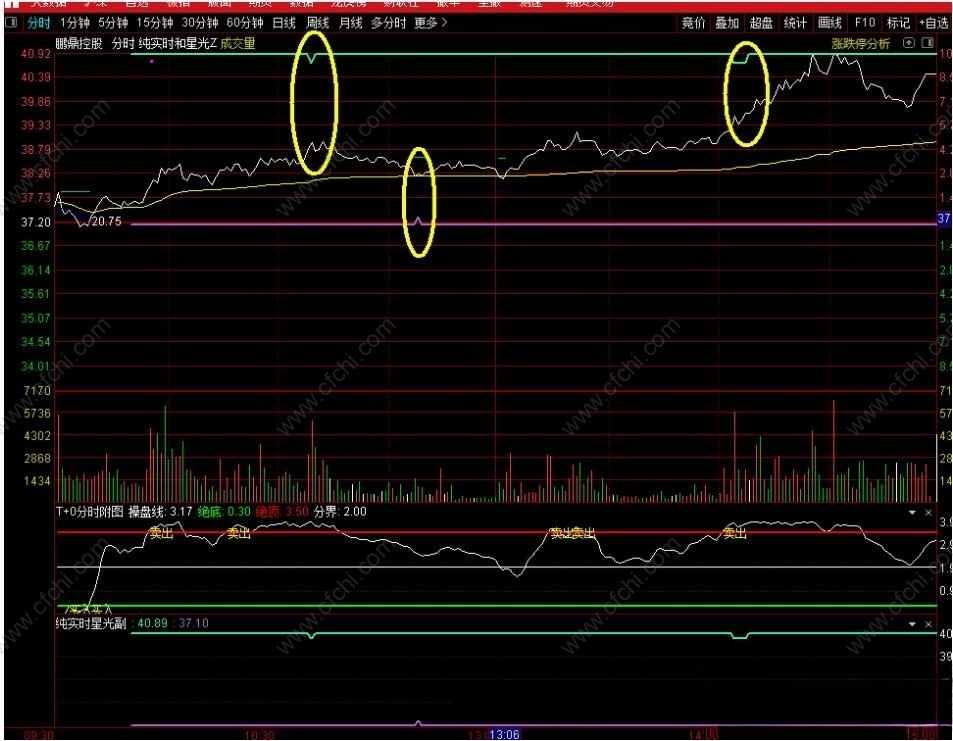Viewport: 953px width, 741px height.
Task: Click the 标记 mark button
Action: pyautogui.click(x=898, y=23)
